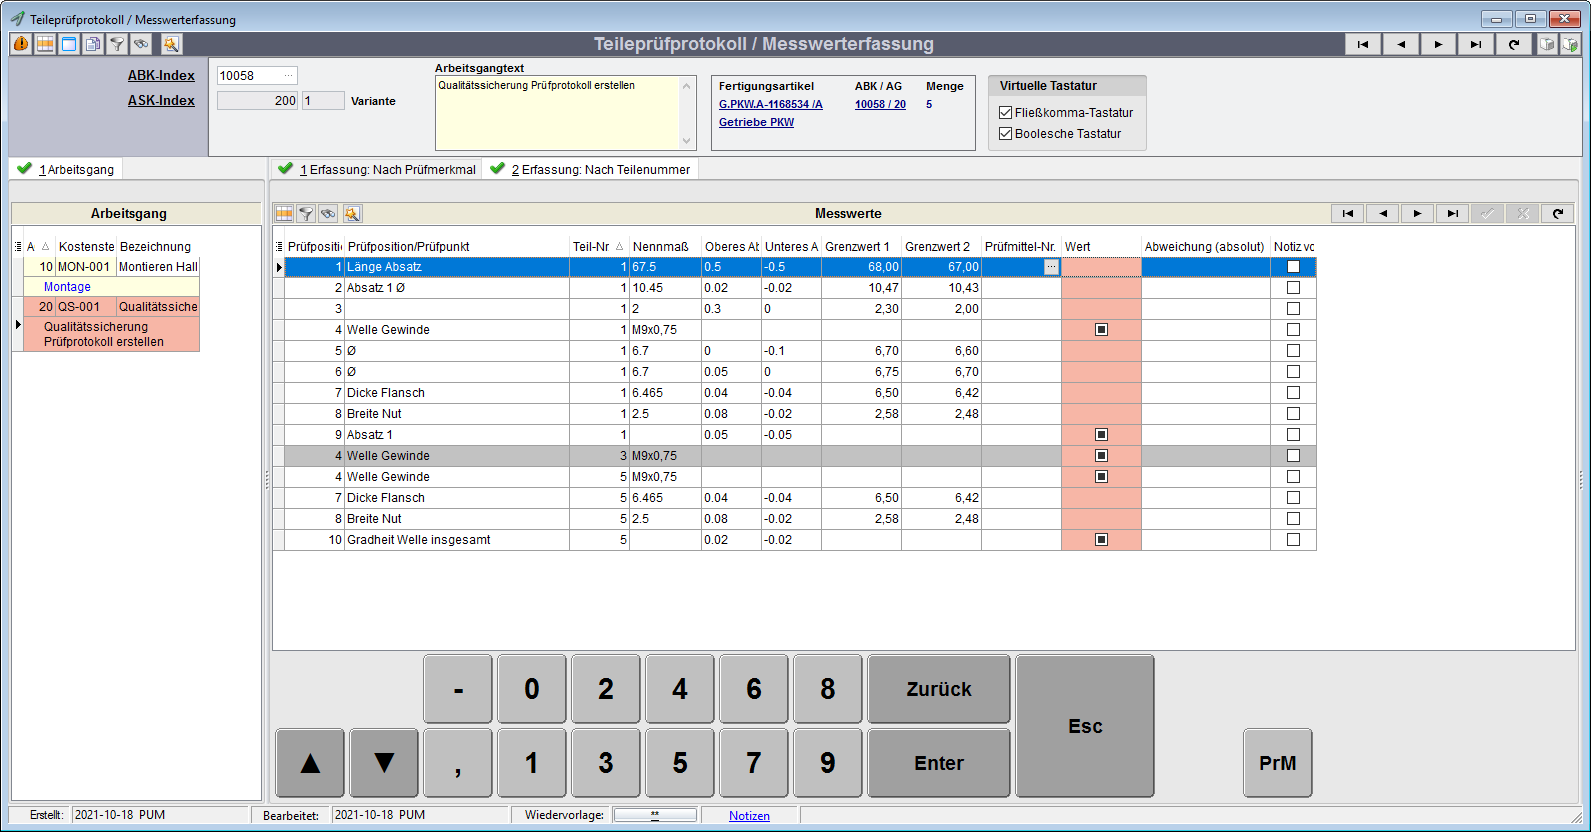Open column chooser icon in Arbeitsgang grid

[18, 246]
